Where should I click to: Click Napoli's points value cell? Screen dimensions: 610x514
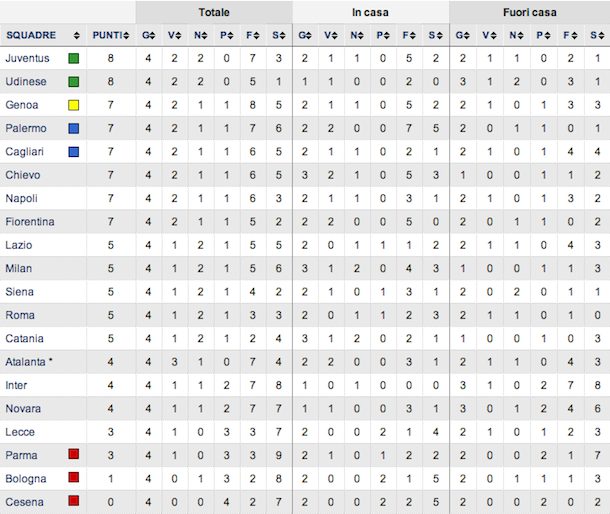tap(111, 198)
